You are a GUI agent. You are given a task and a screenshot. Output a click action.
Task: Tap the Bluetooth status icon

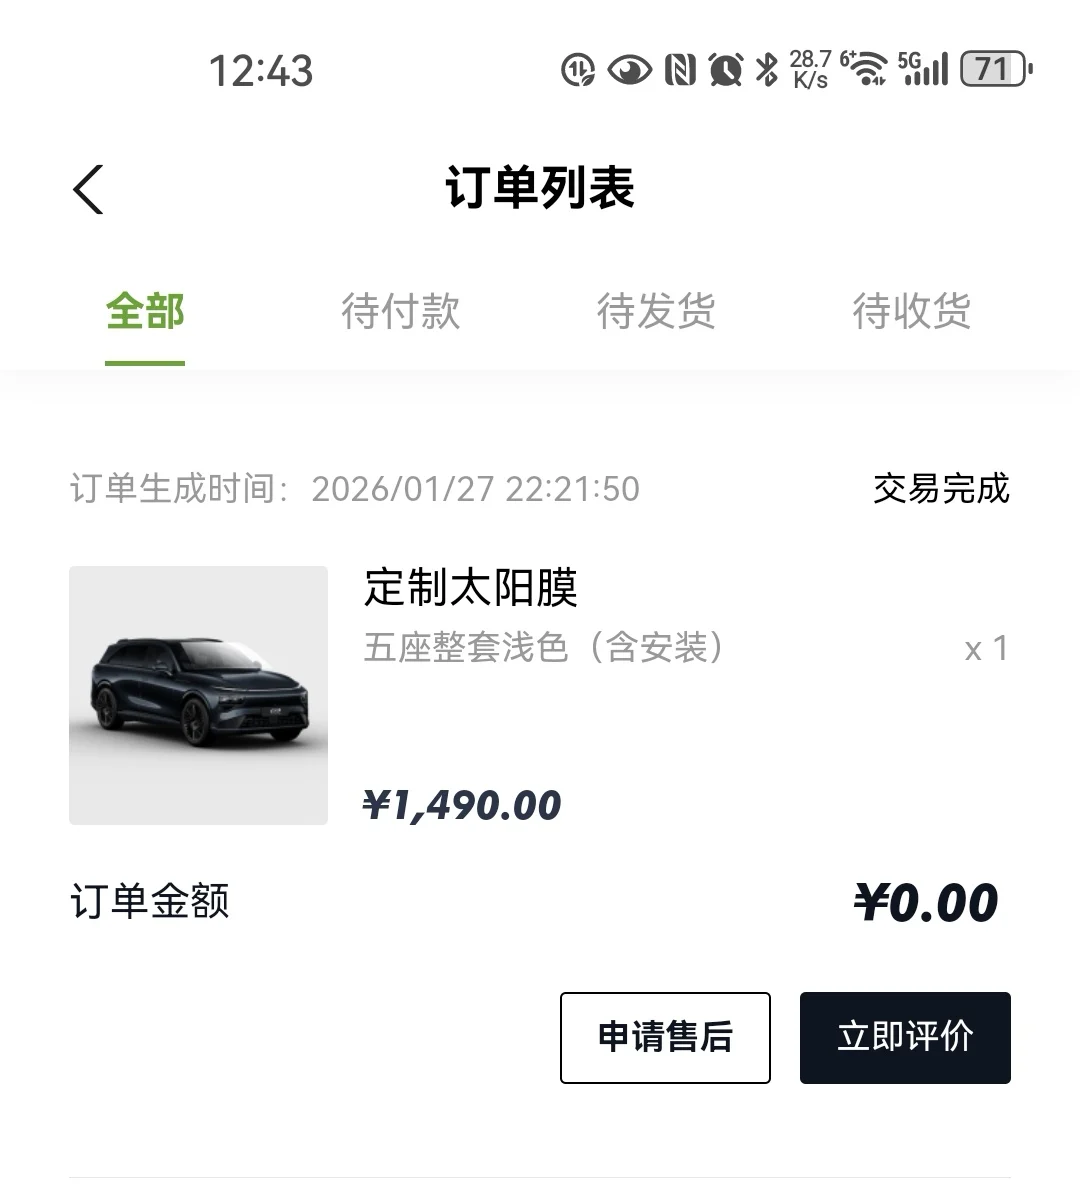(767, 70)
